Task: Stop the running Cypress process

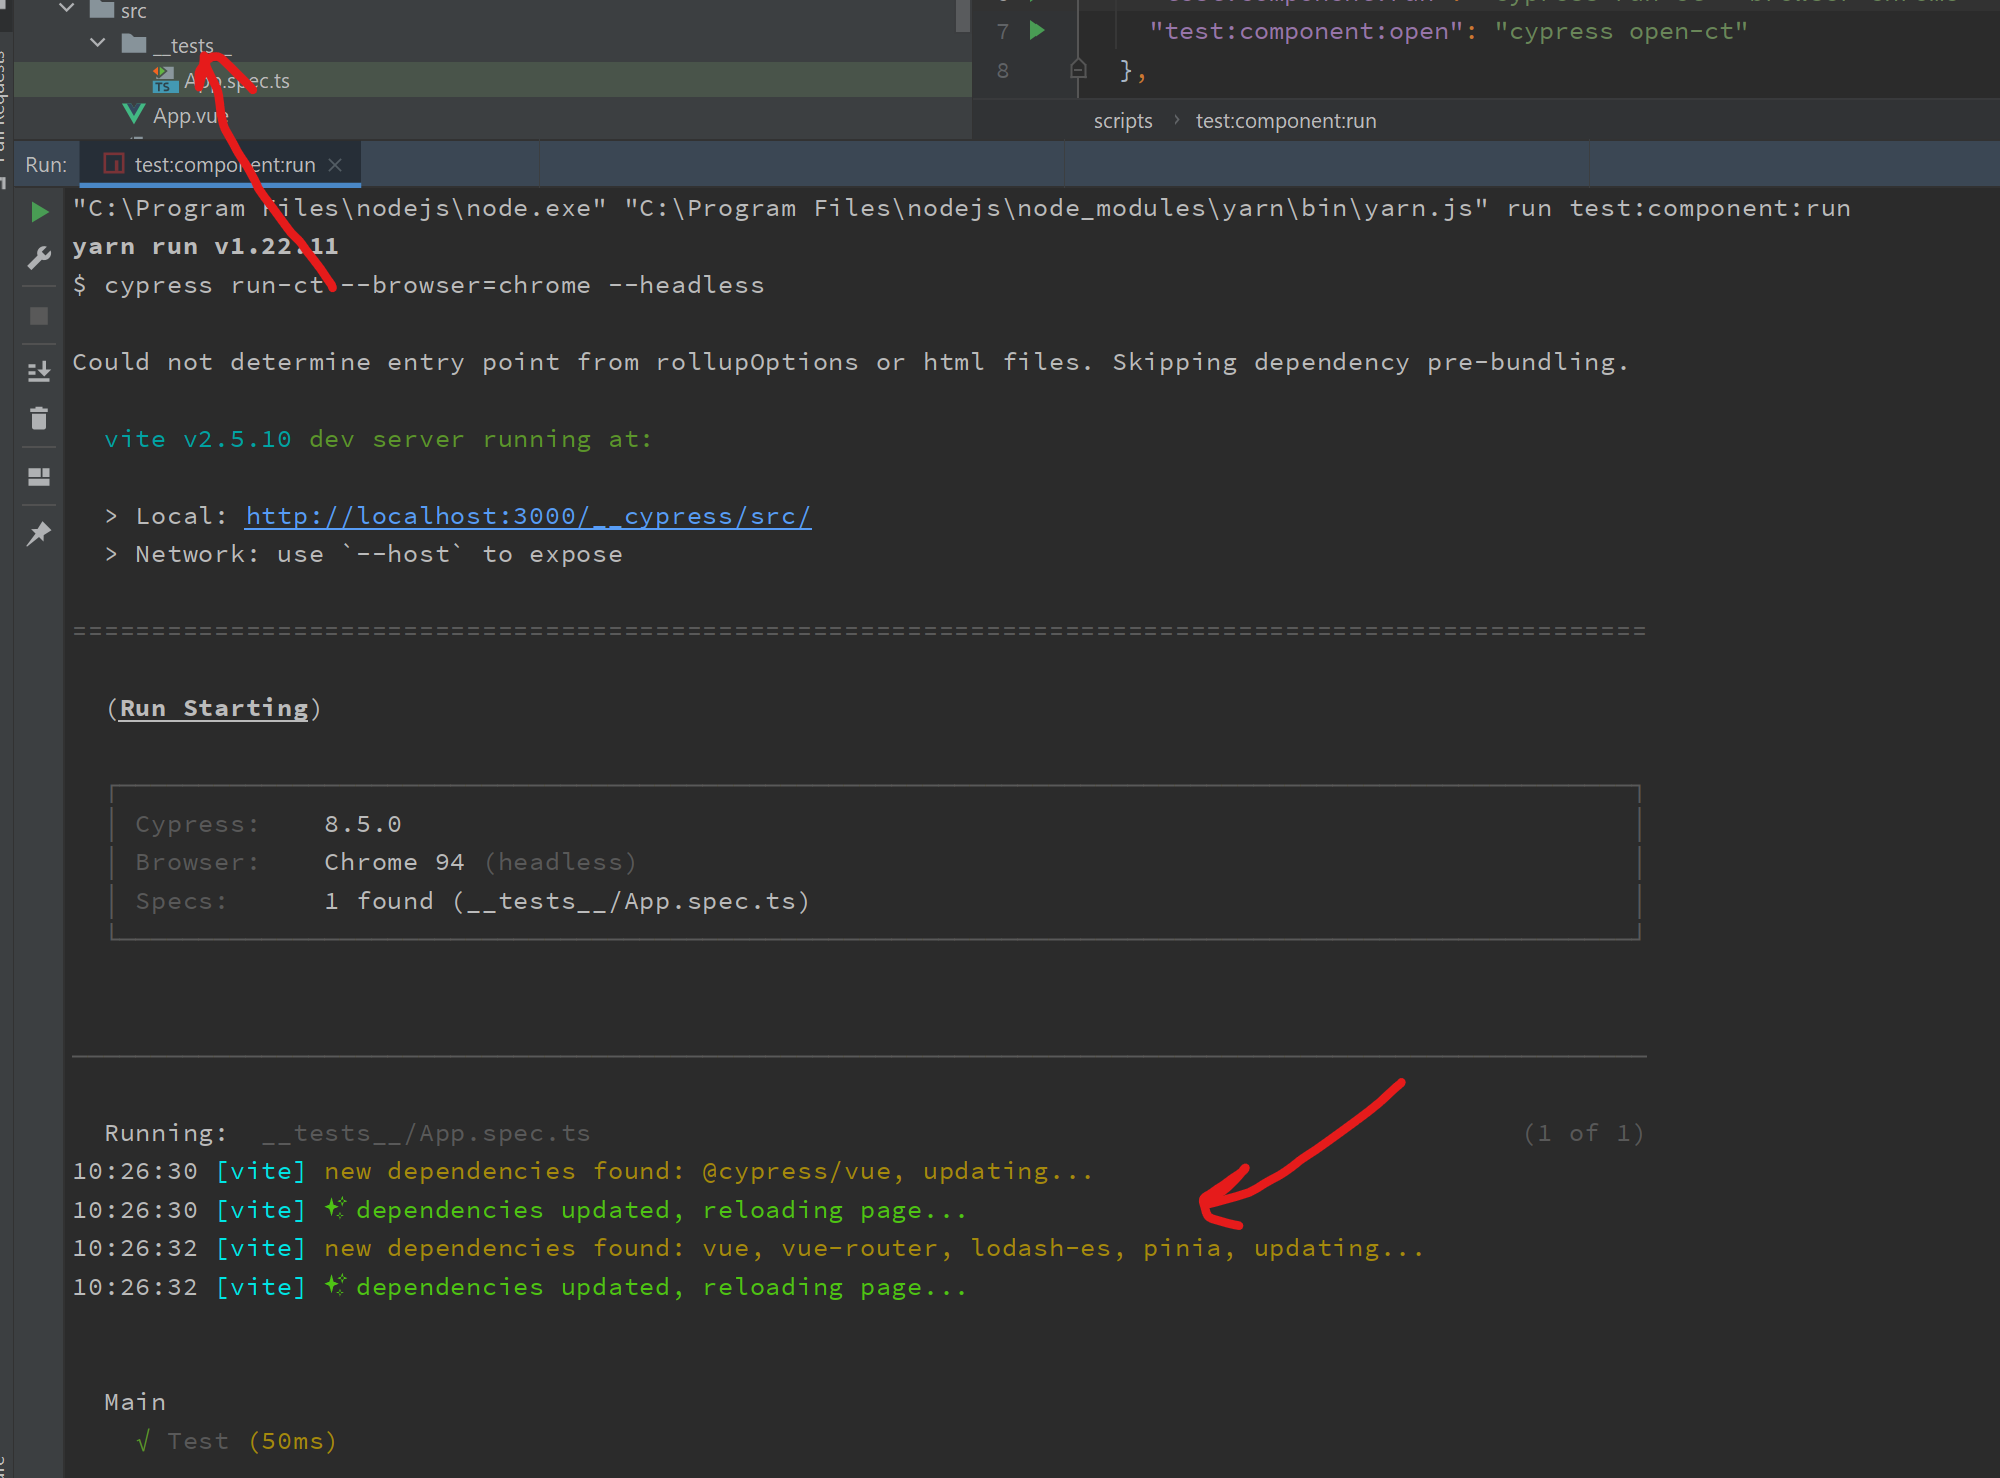Action: click(x=40, y=316)
